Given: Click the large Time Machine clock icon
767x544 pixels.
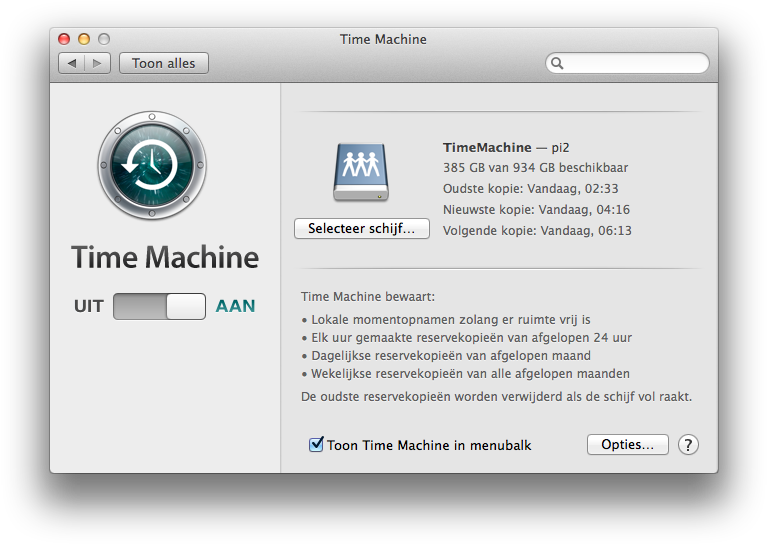Looking at the screenshot, I should (x=152, y=165).
